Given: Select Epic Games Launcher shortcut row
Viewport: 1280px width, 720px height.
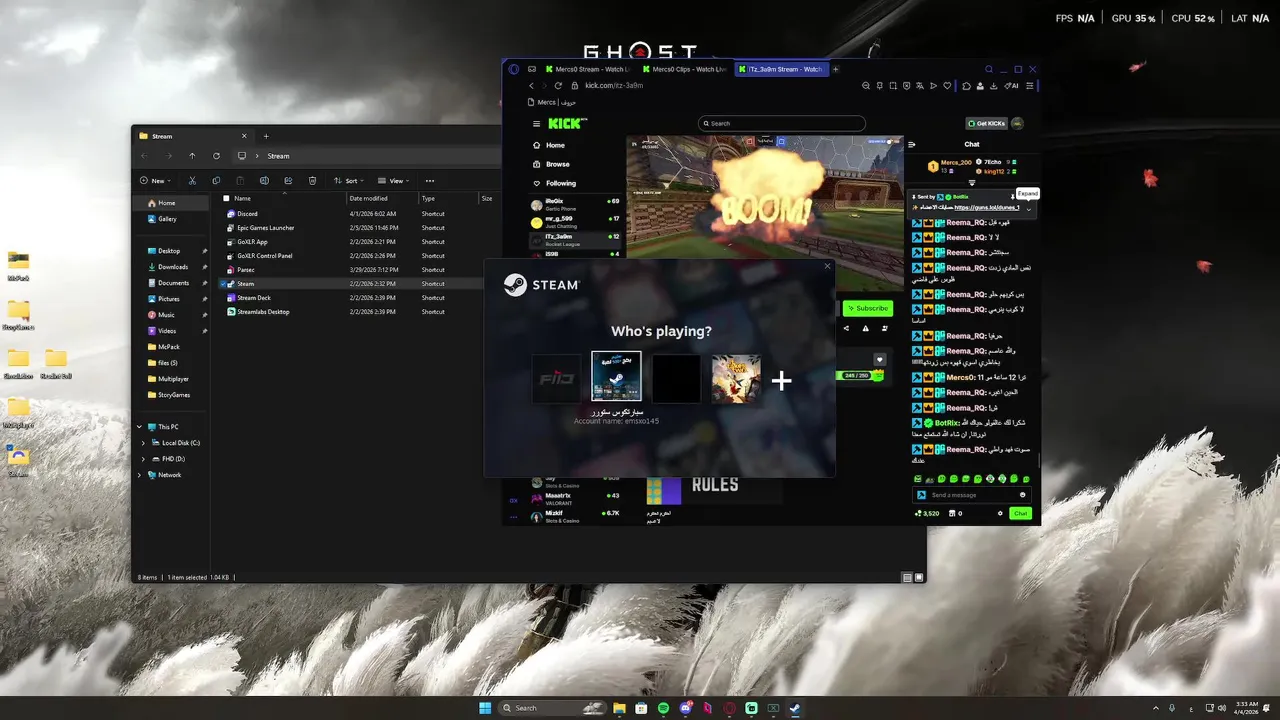Looking at the screenshot, I should [360, 228].
